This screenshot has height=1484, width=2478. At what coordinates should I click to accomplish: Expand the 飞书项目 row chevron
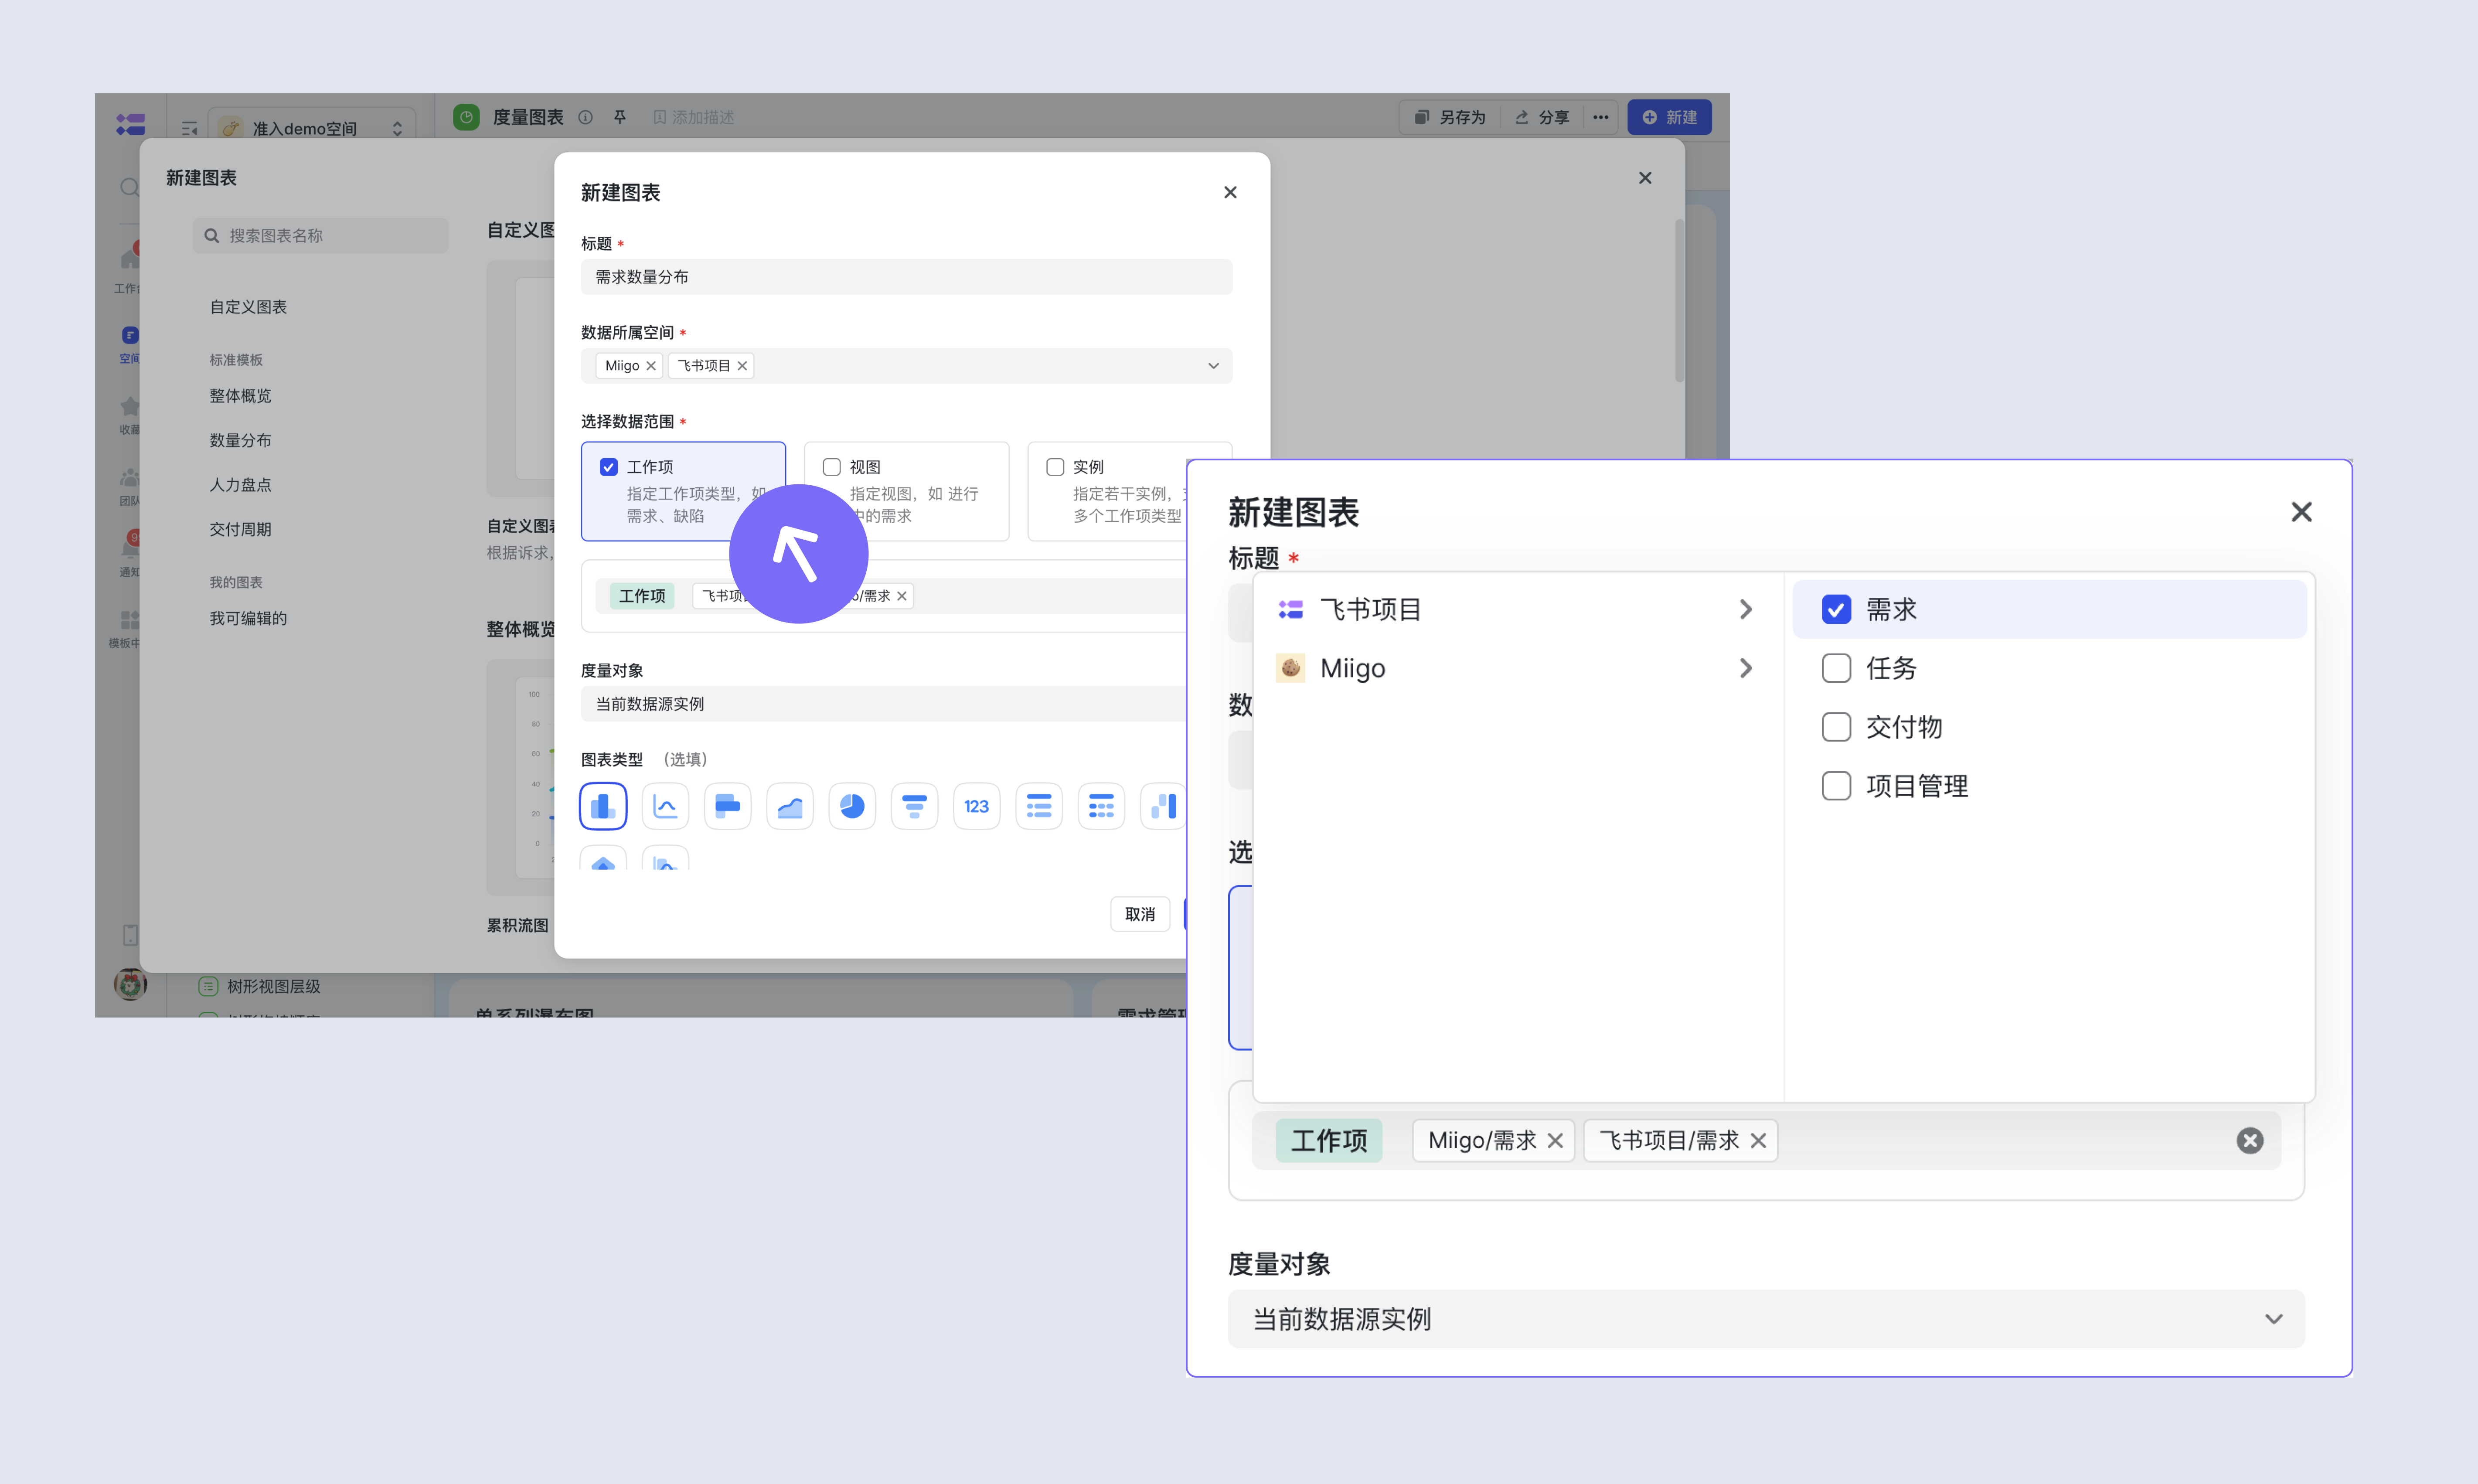coord(1746,609)
